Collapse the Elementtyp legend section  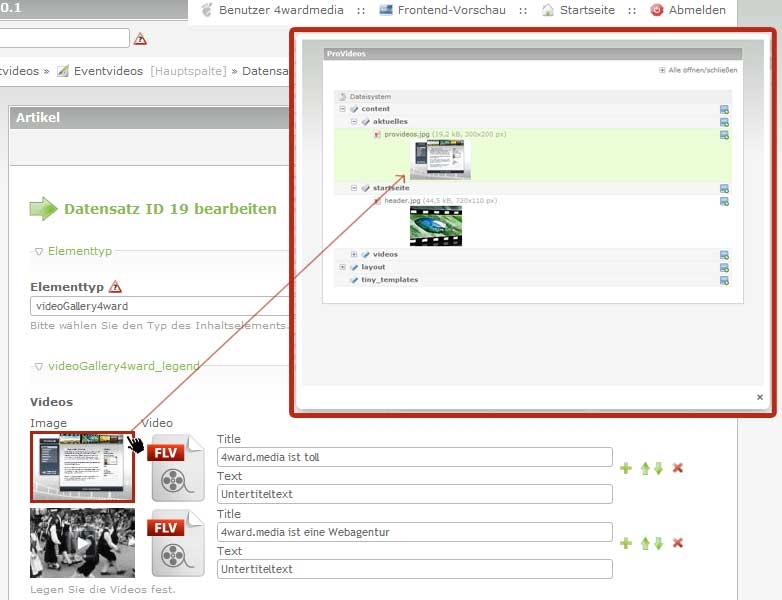click(x=39, y=252)
